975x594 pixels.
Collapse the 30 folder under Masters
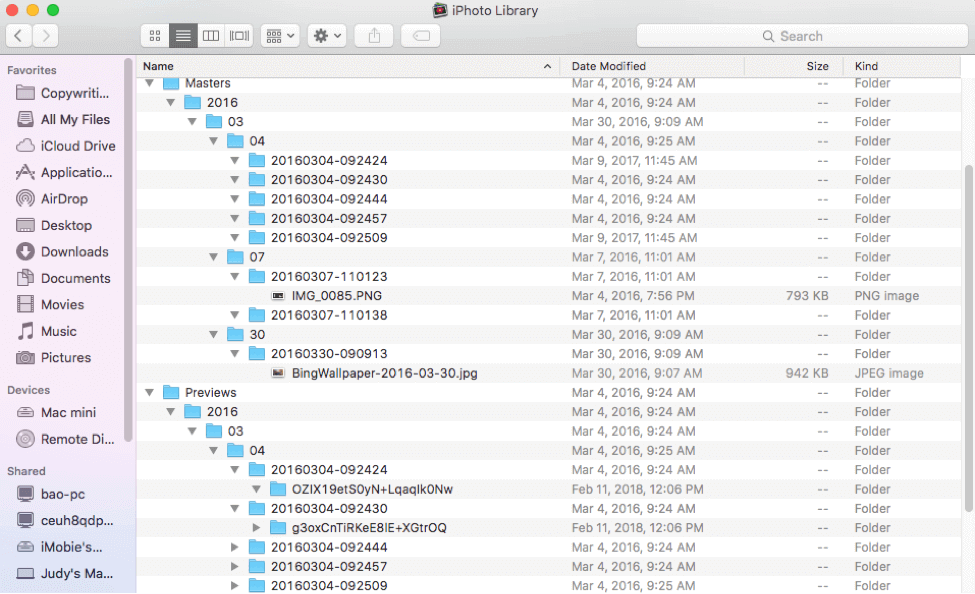point(213,335)
